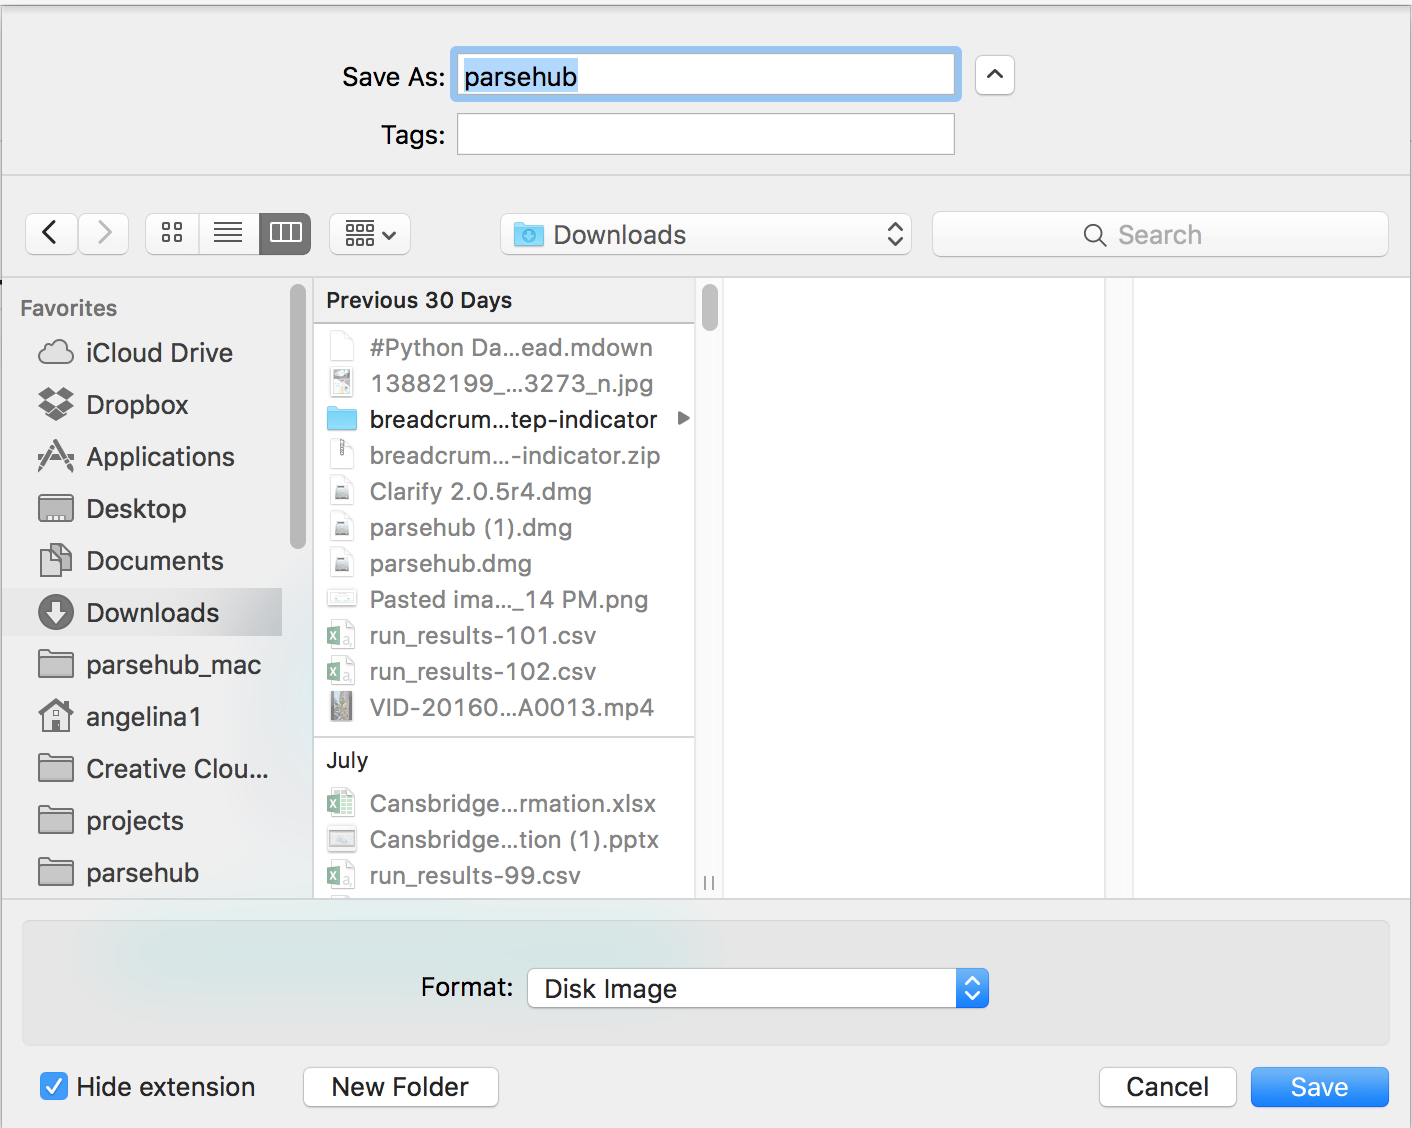This screenshot has height=1128, width=1412.
Task: Click the breadcrum...tep-indicator folder icon
Action: [342, 419]
